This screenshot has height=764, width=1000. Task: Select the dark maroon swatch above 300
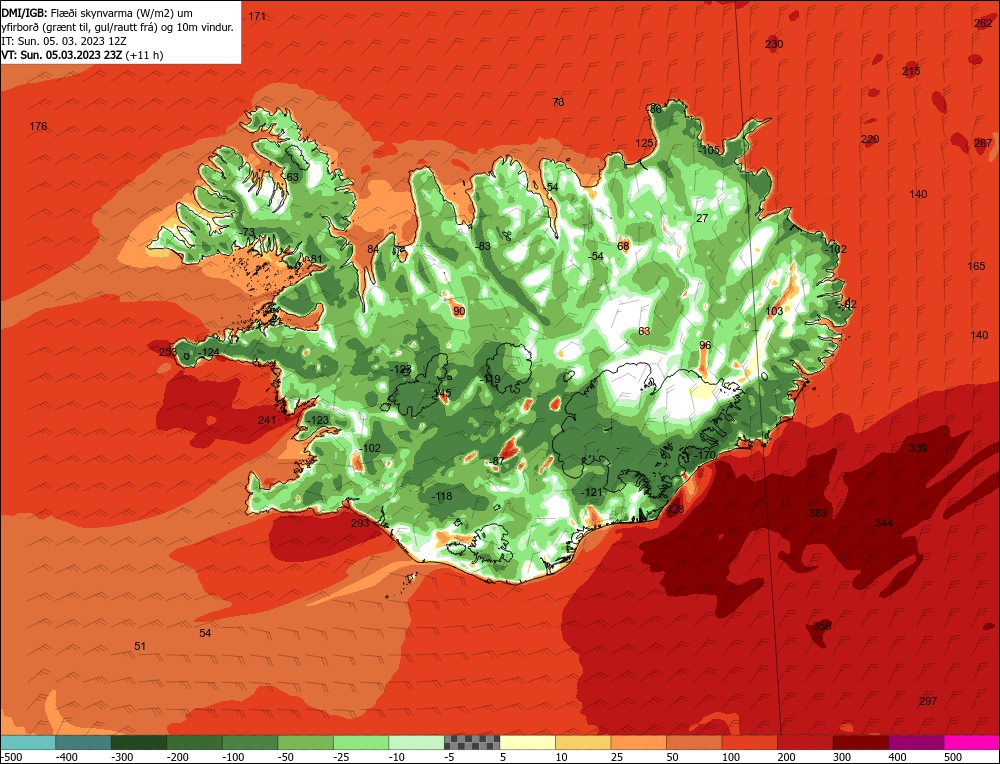tap(861, 742)
